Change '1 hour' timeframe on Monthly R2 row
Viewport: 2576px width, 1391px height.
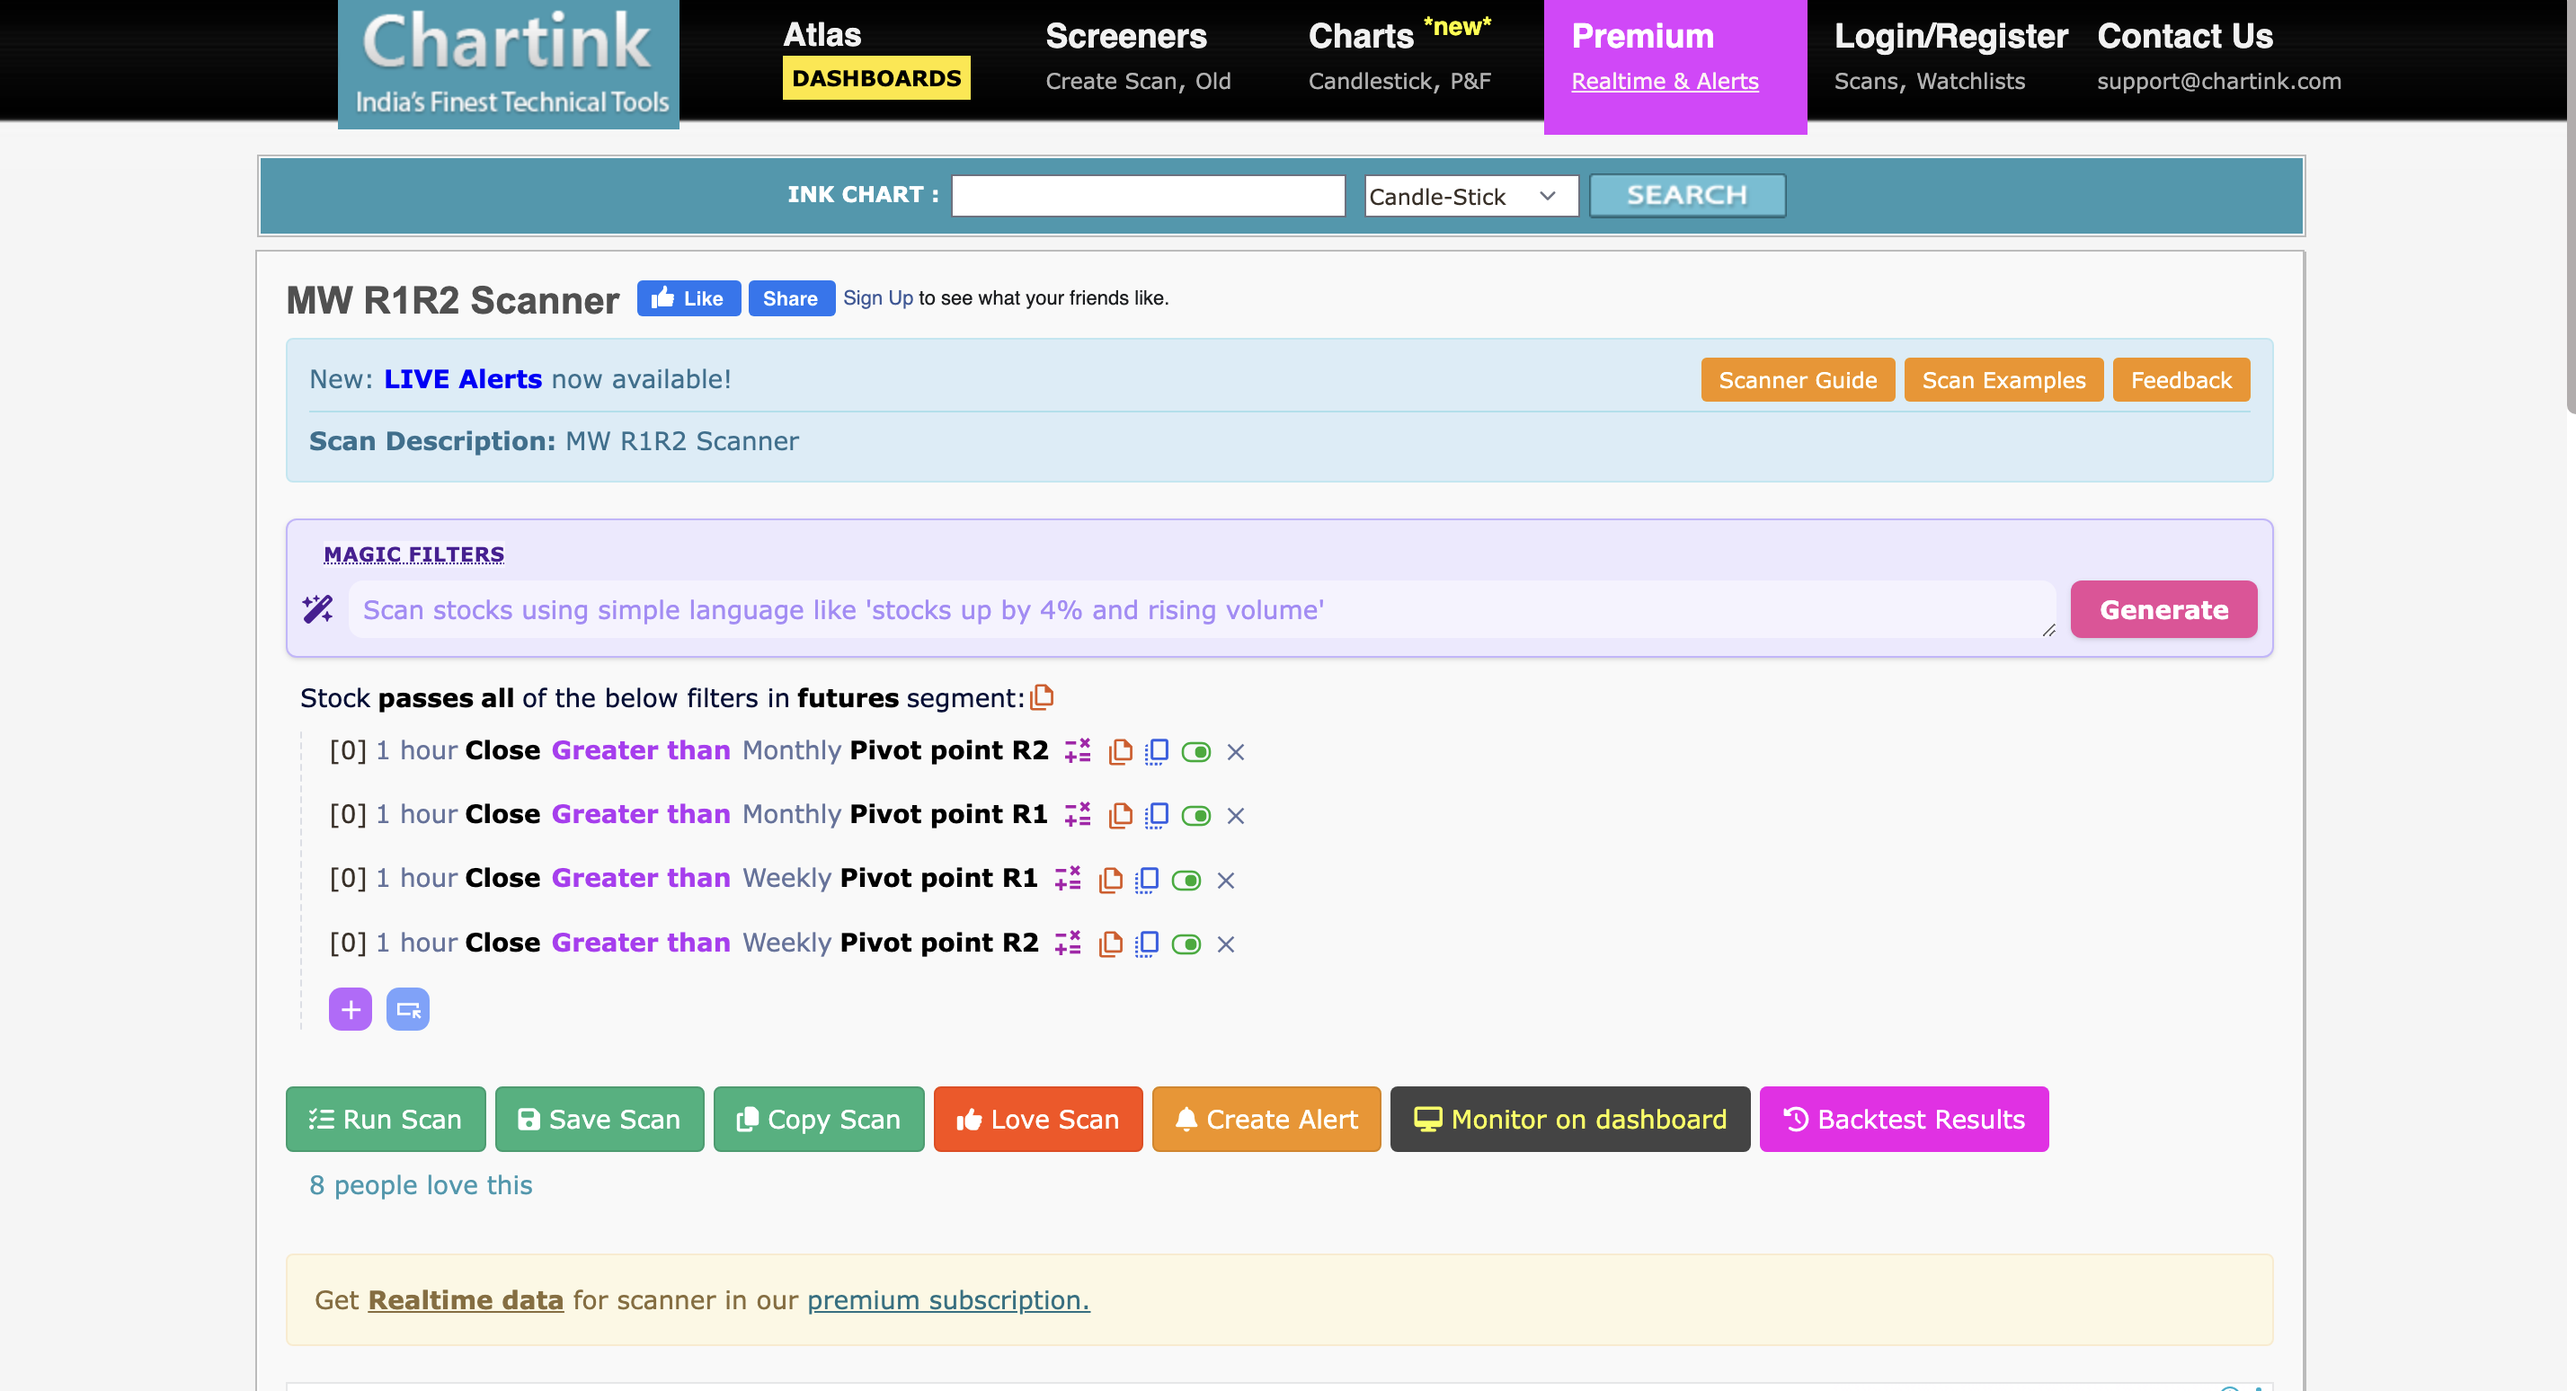click(417, 750)
